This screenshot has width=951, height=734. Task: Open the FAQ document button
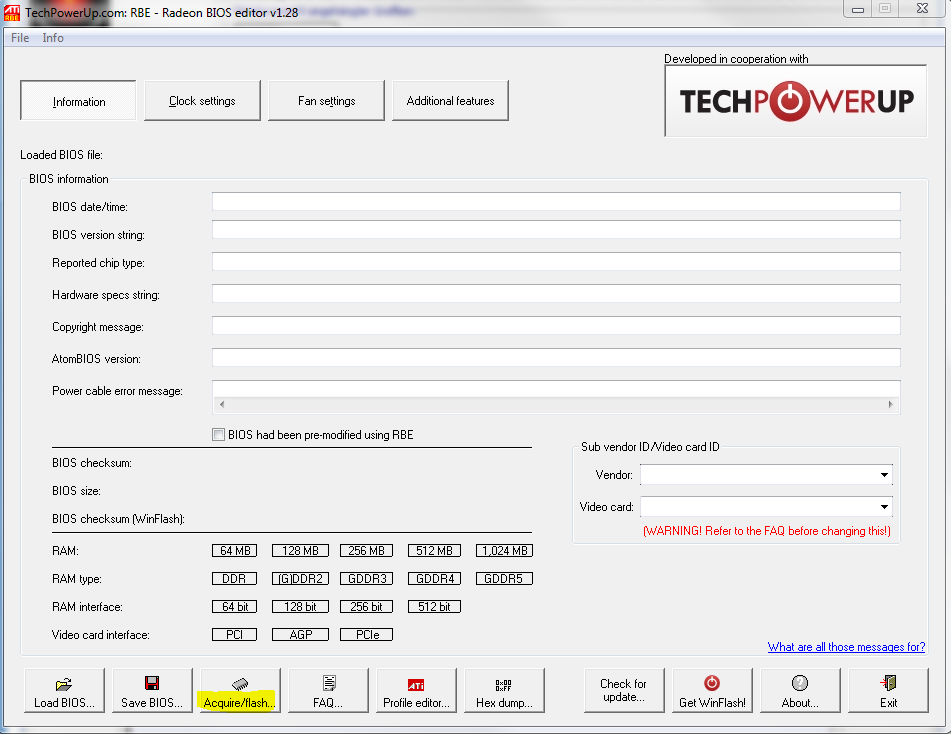coord(328,690)
